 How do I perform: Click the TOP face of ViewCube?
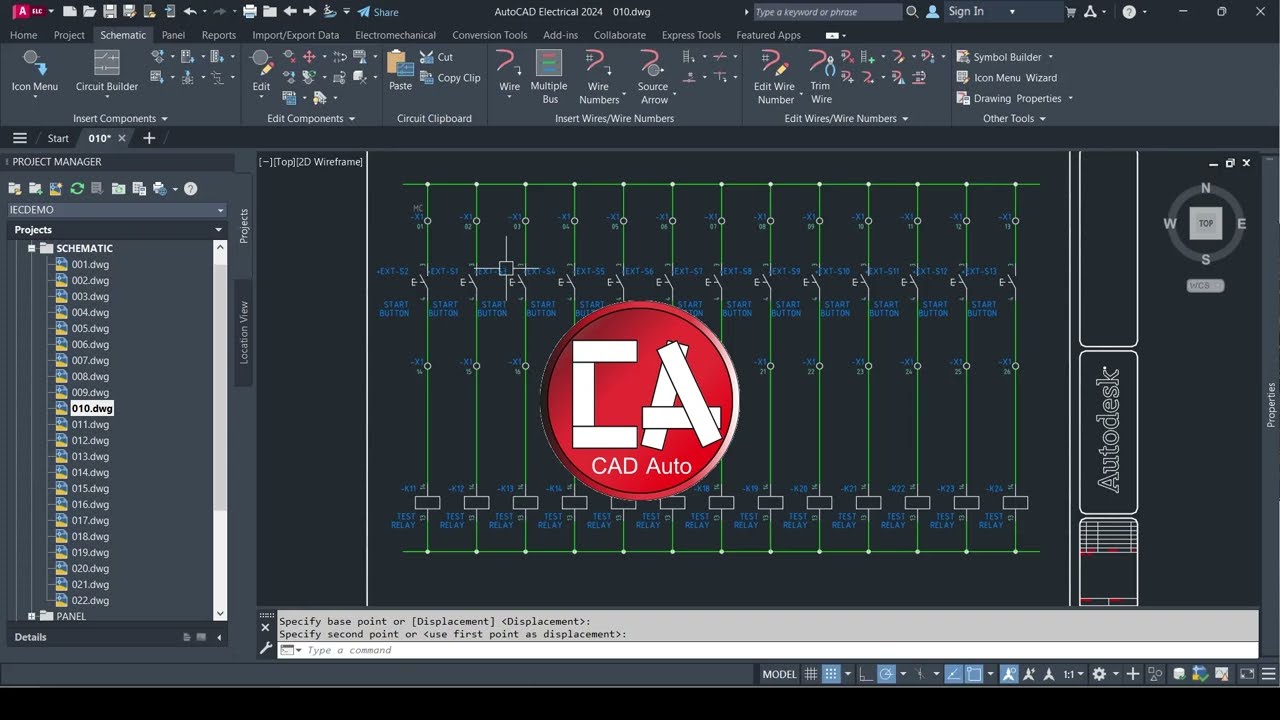pyautogui.click(x=1205, y=224)
